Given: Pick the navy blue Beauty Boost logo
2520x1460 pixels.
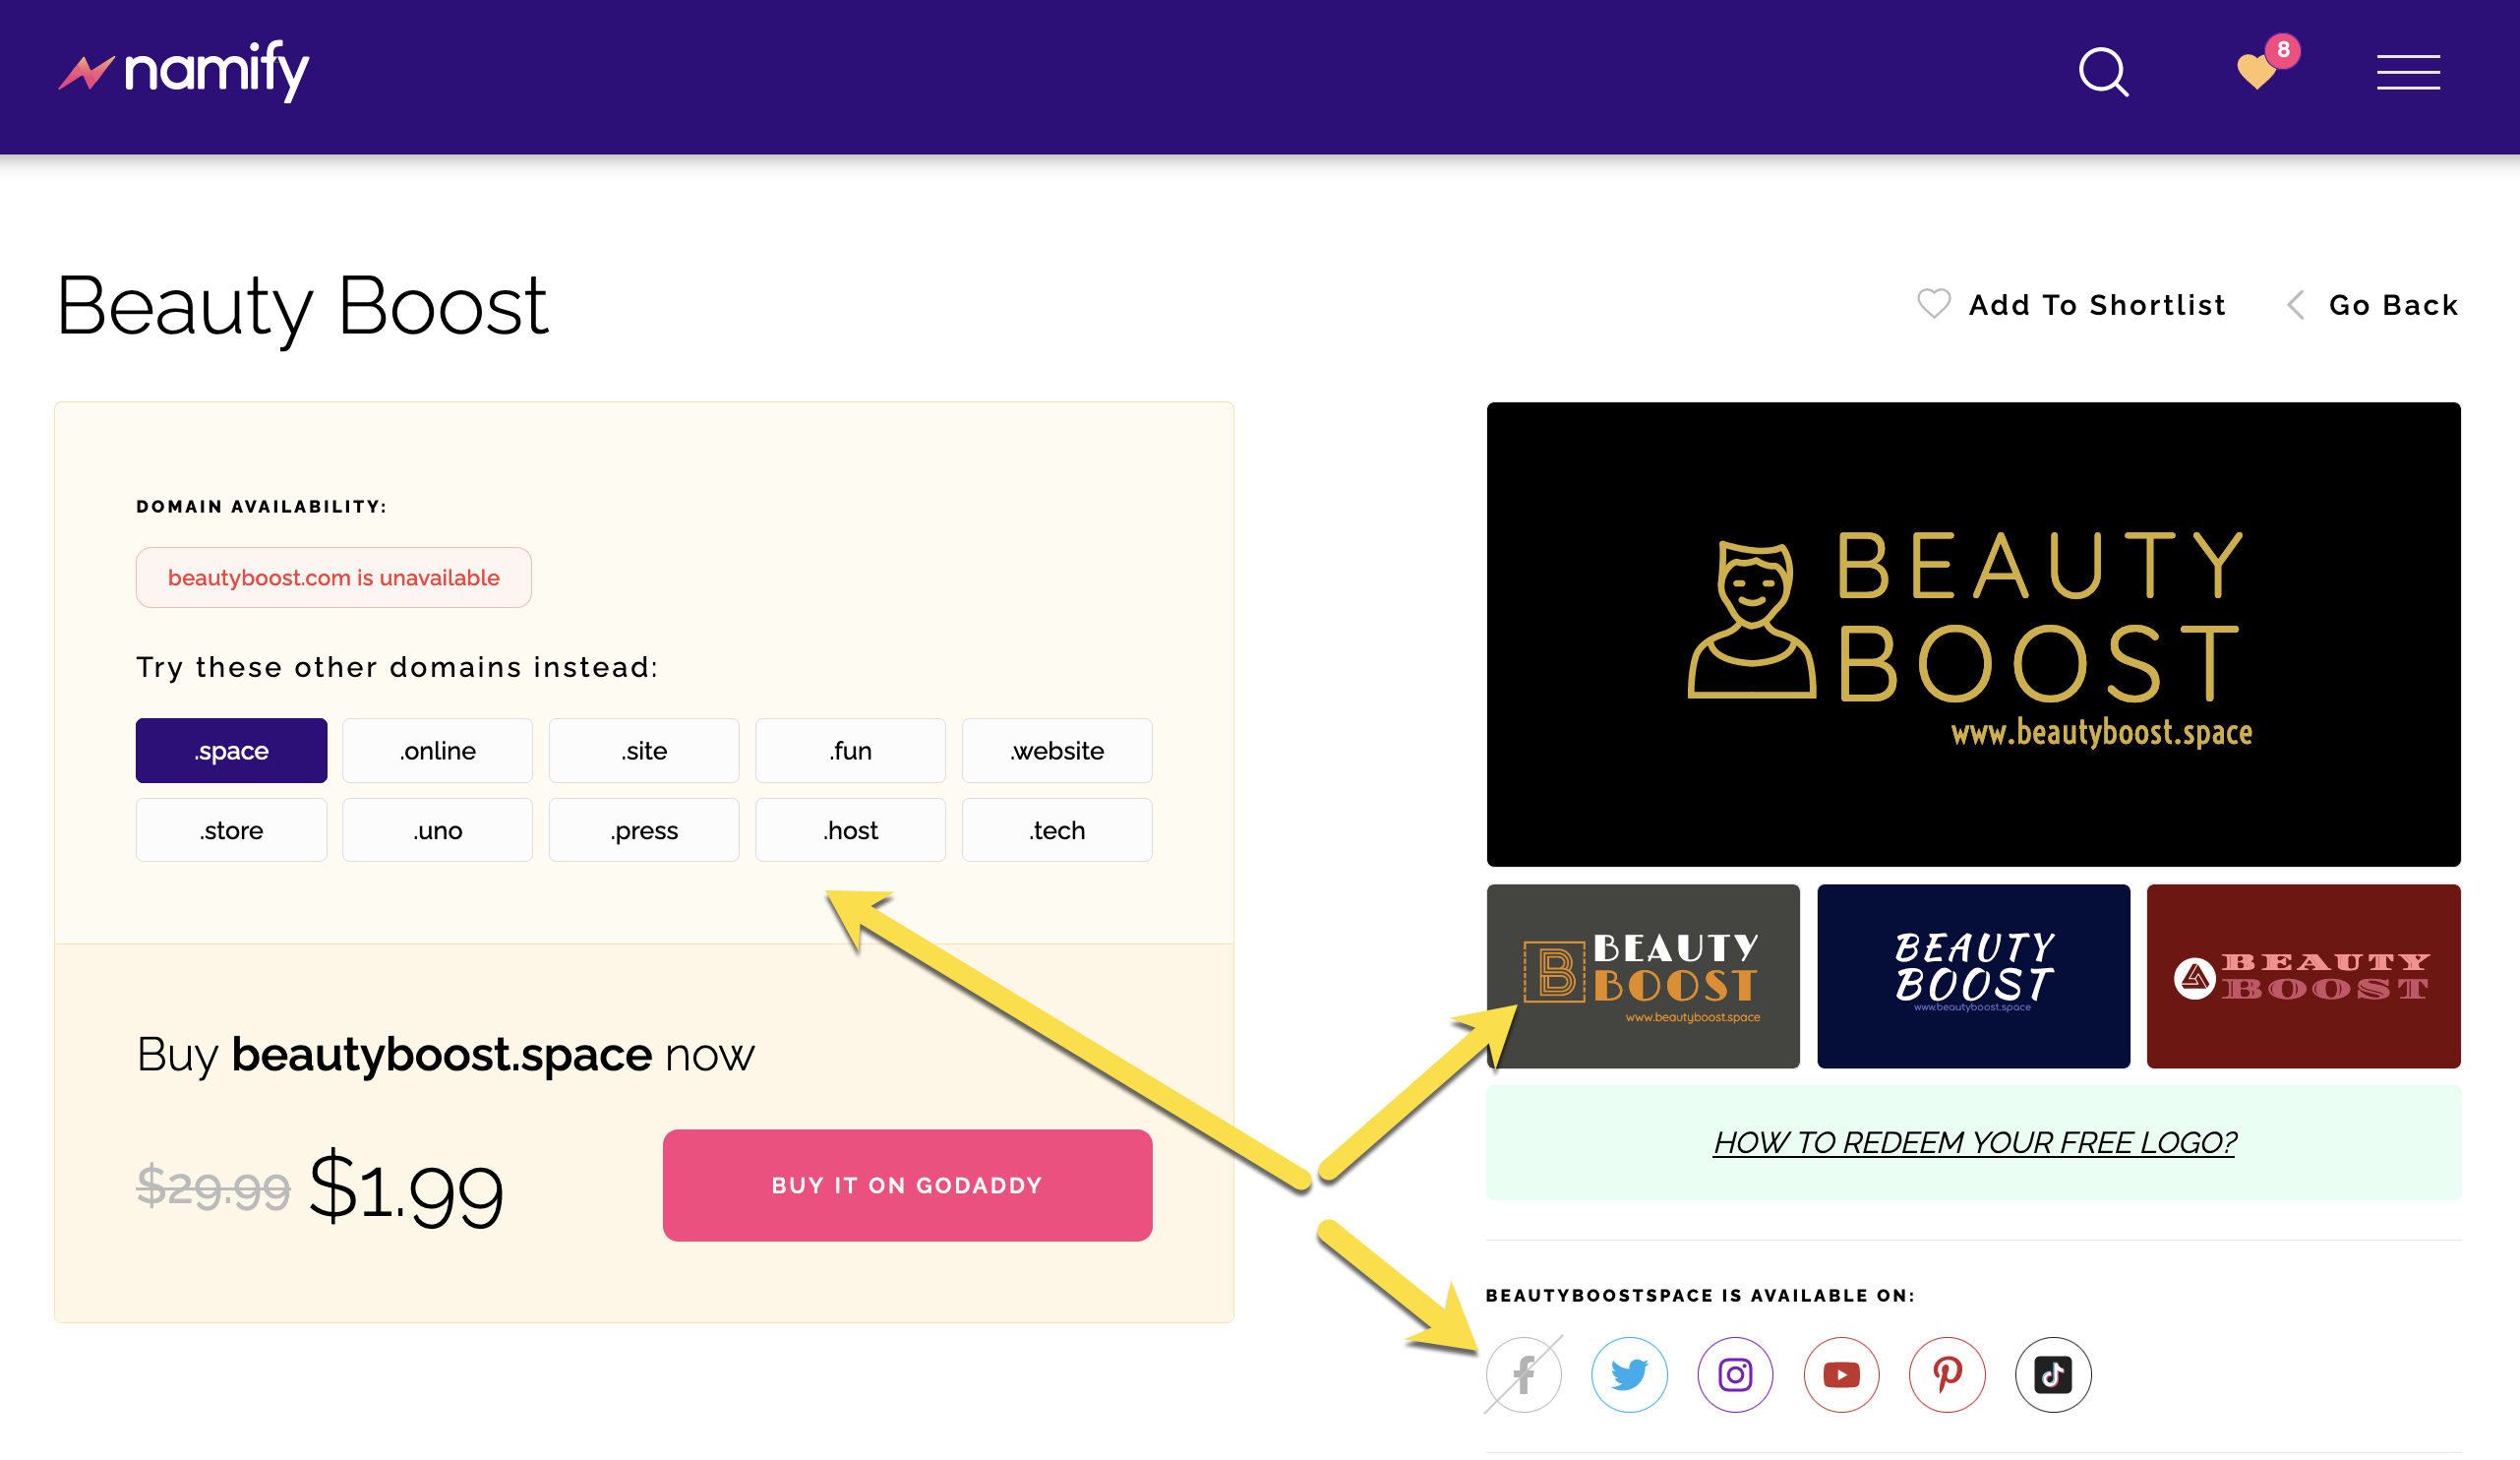Looking at the screenshot, I should point(1972,976).
